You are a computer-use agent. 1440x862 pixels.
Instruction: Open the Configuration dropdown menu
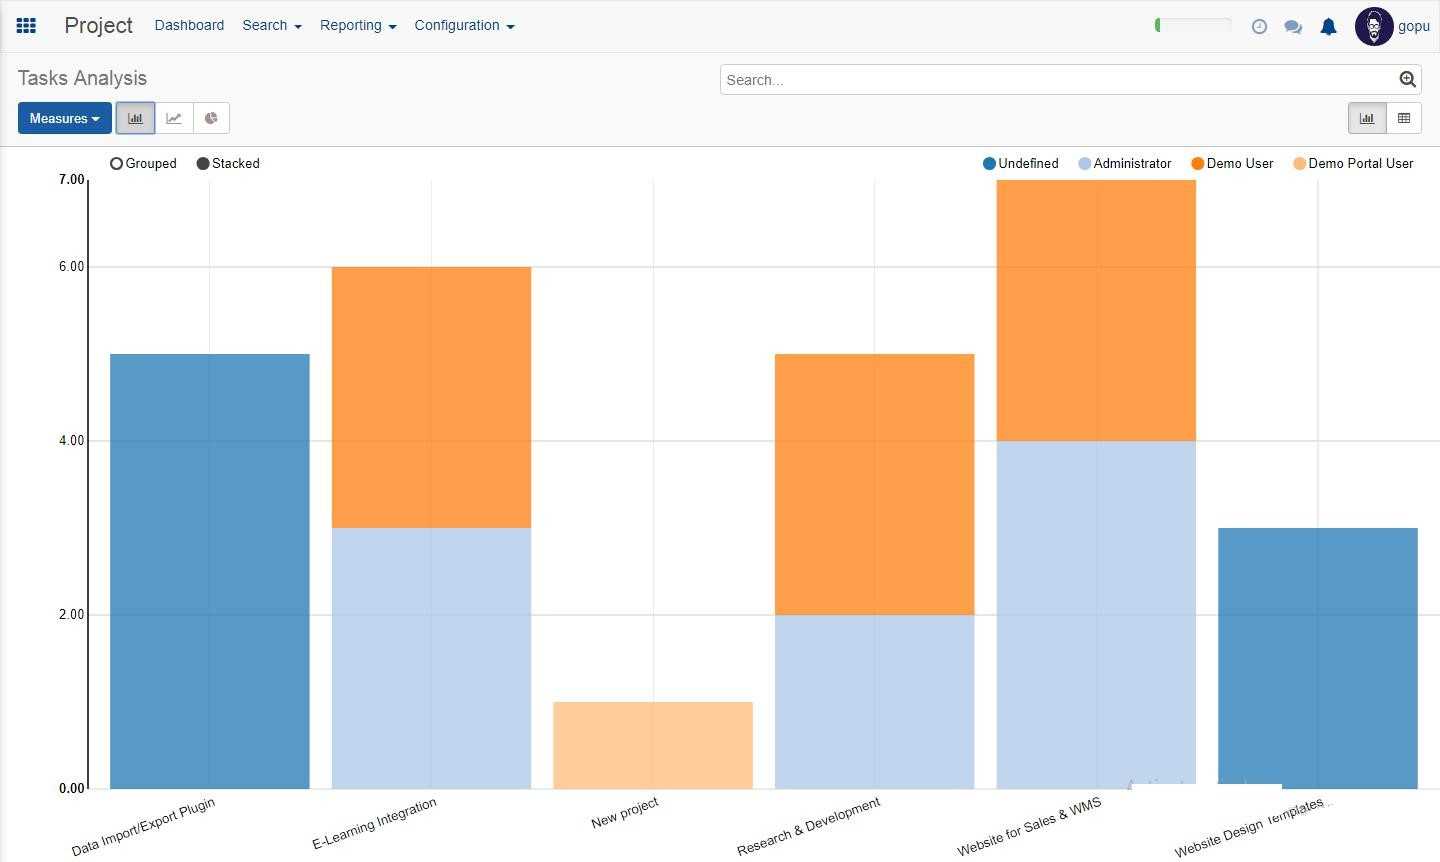464,26
